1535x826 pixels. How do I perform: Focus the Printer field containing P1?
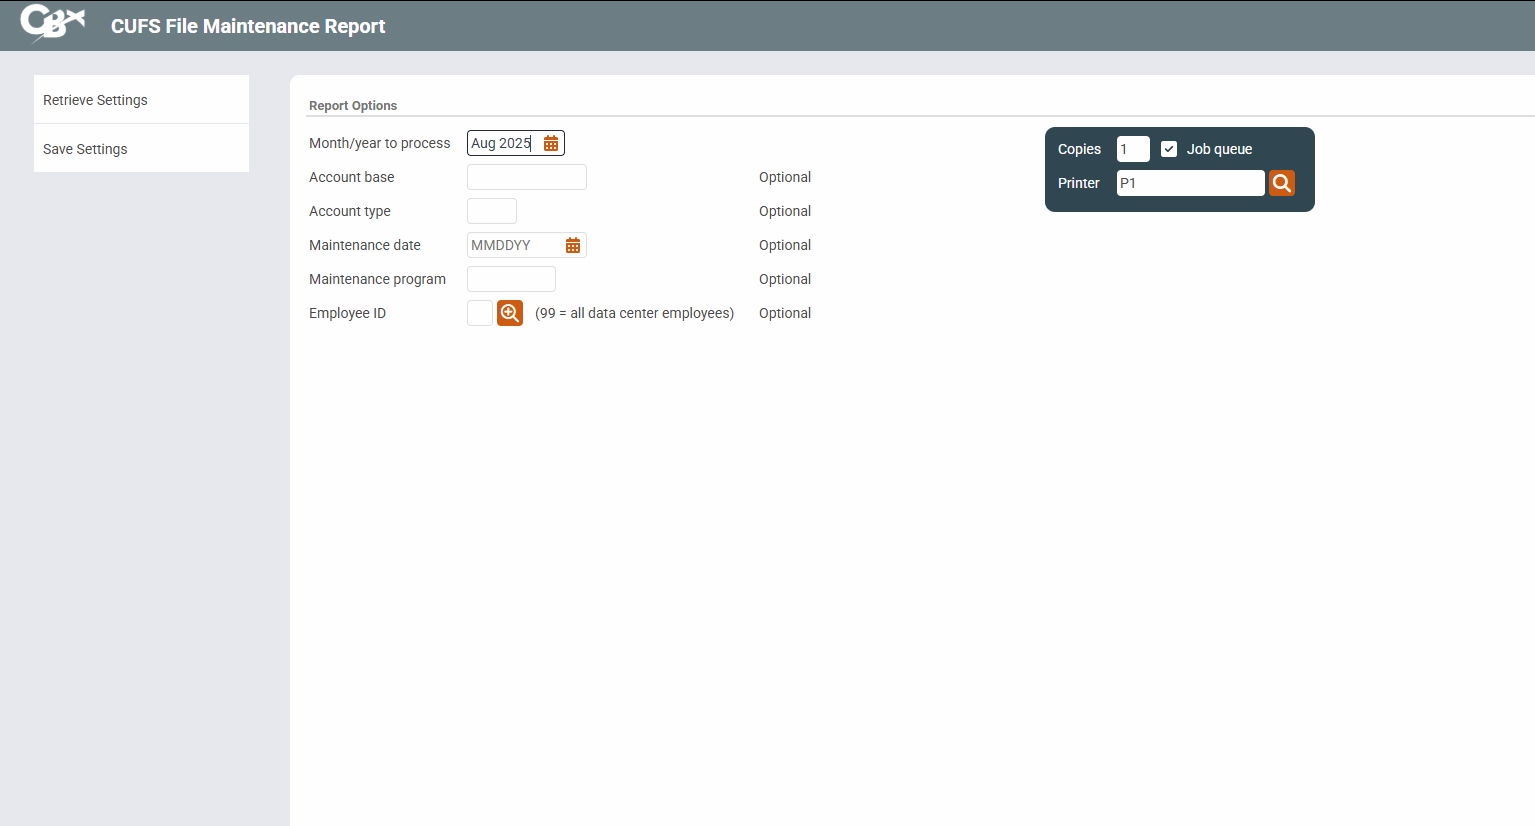click(x=1190, y=183)
